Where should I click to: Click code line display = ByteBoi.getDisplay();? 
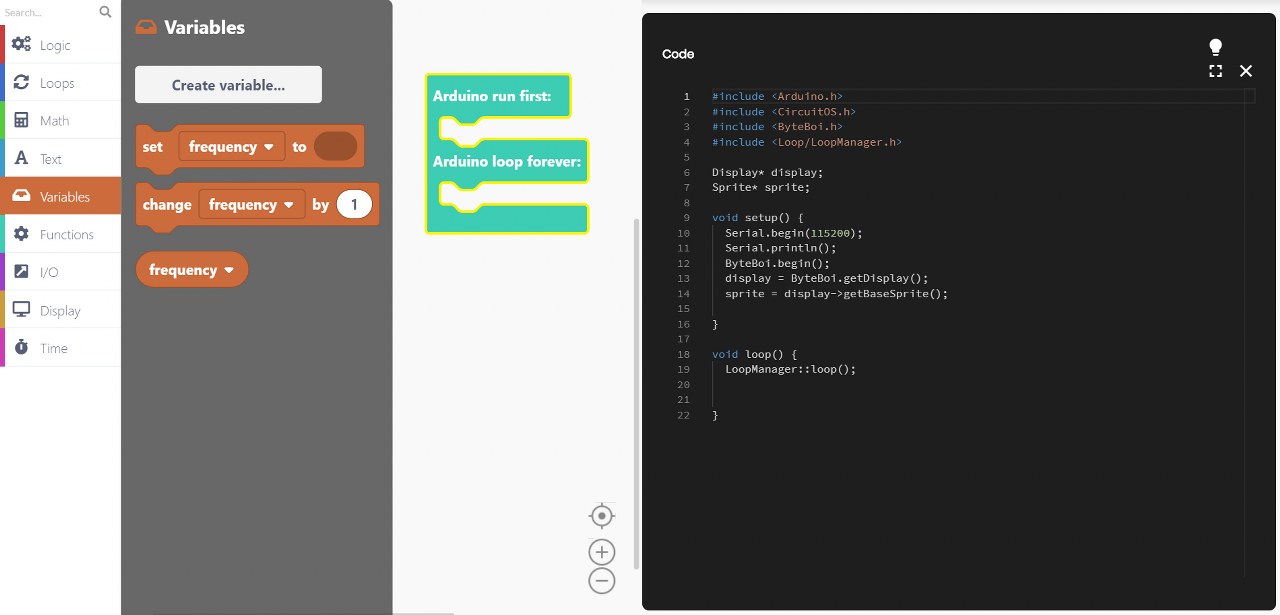tap(827, 278)
